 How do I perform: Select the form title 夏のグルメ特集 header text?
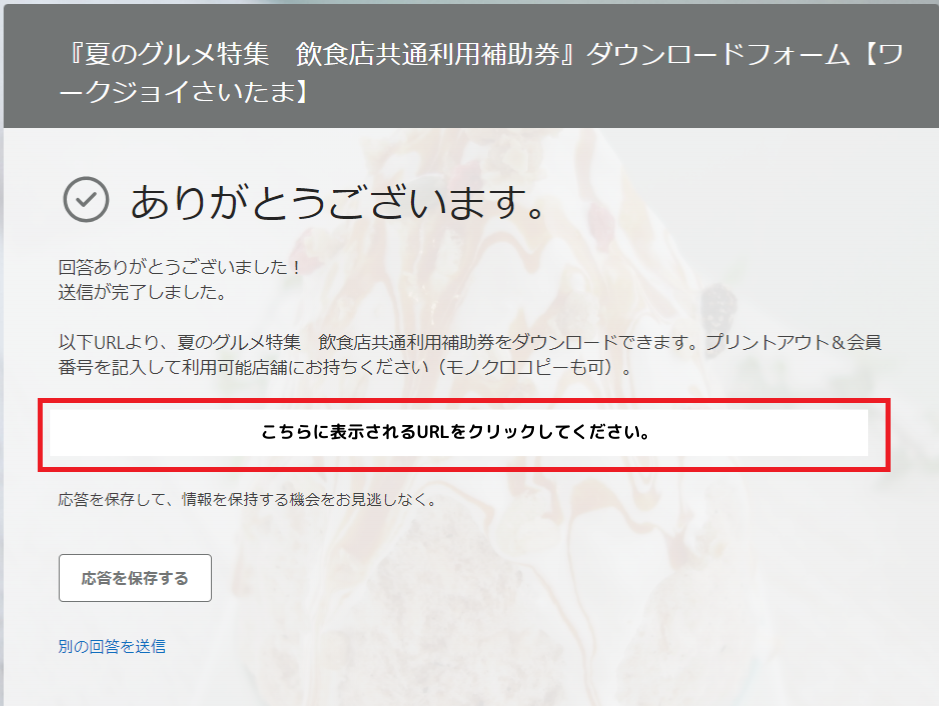click(481, 73)
